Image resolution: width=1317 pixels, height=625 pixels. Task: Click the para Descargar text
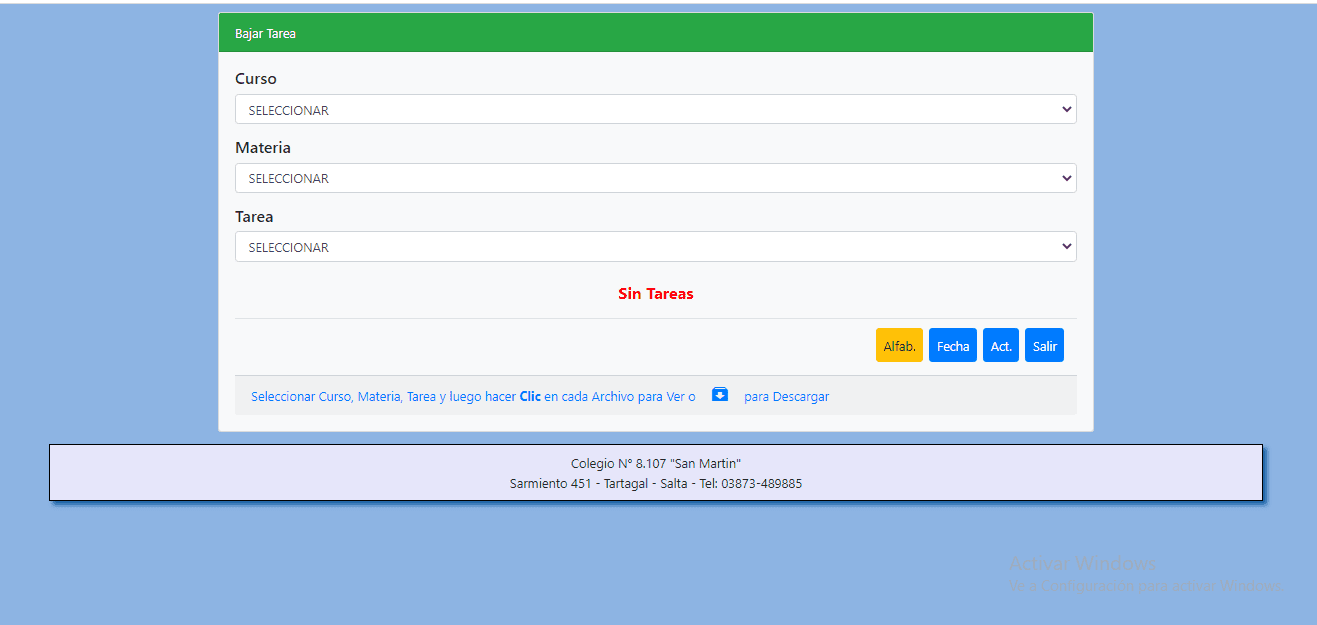click(786, 397)
